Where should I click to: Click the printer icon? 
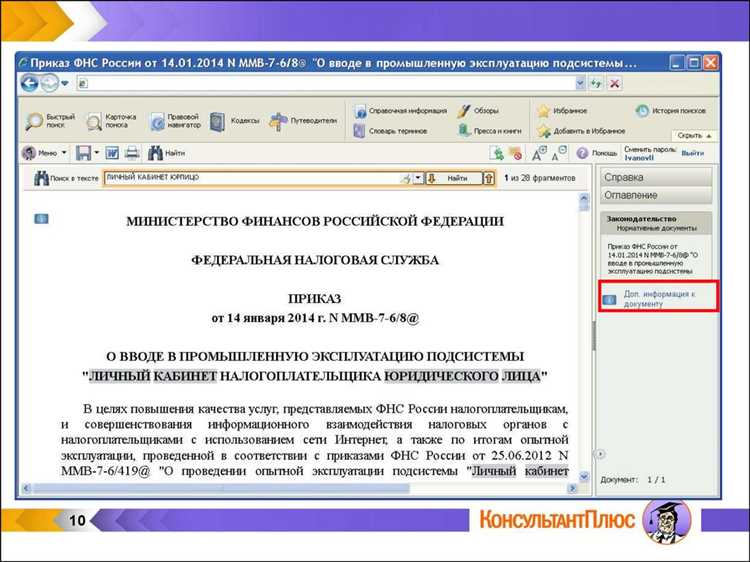point(132,153)
